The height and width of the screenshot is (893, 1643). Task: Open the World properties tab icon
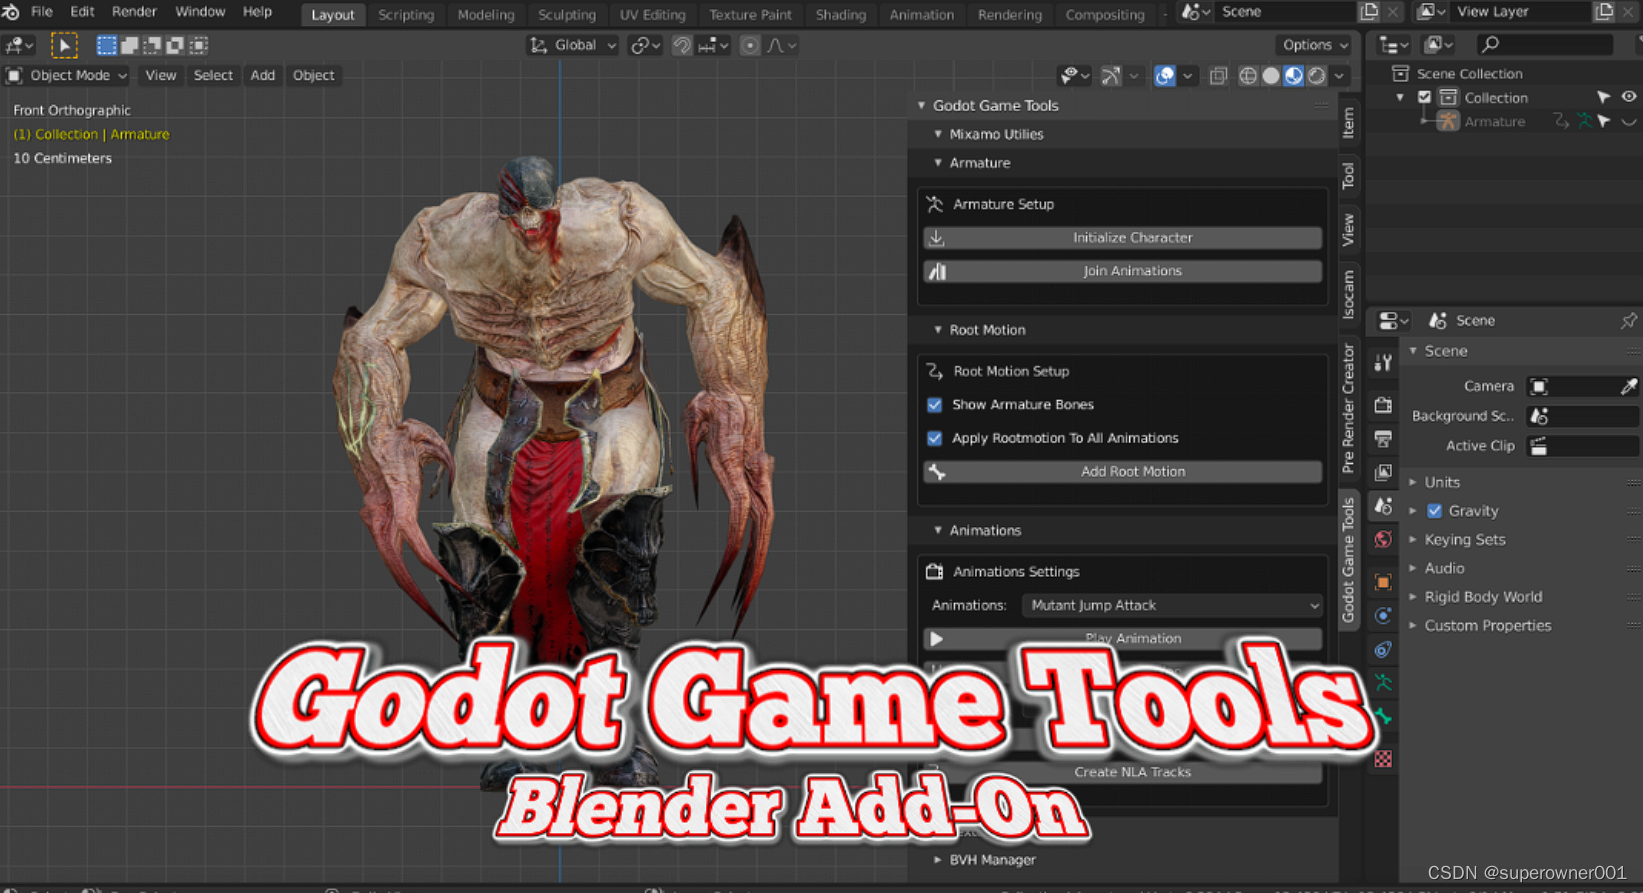click(1383, 540)
